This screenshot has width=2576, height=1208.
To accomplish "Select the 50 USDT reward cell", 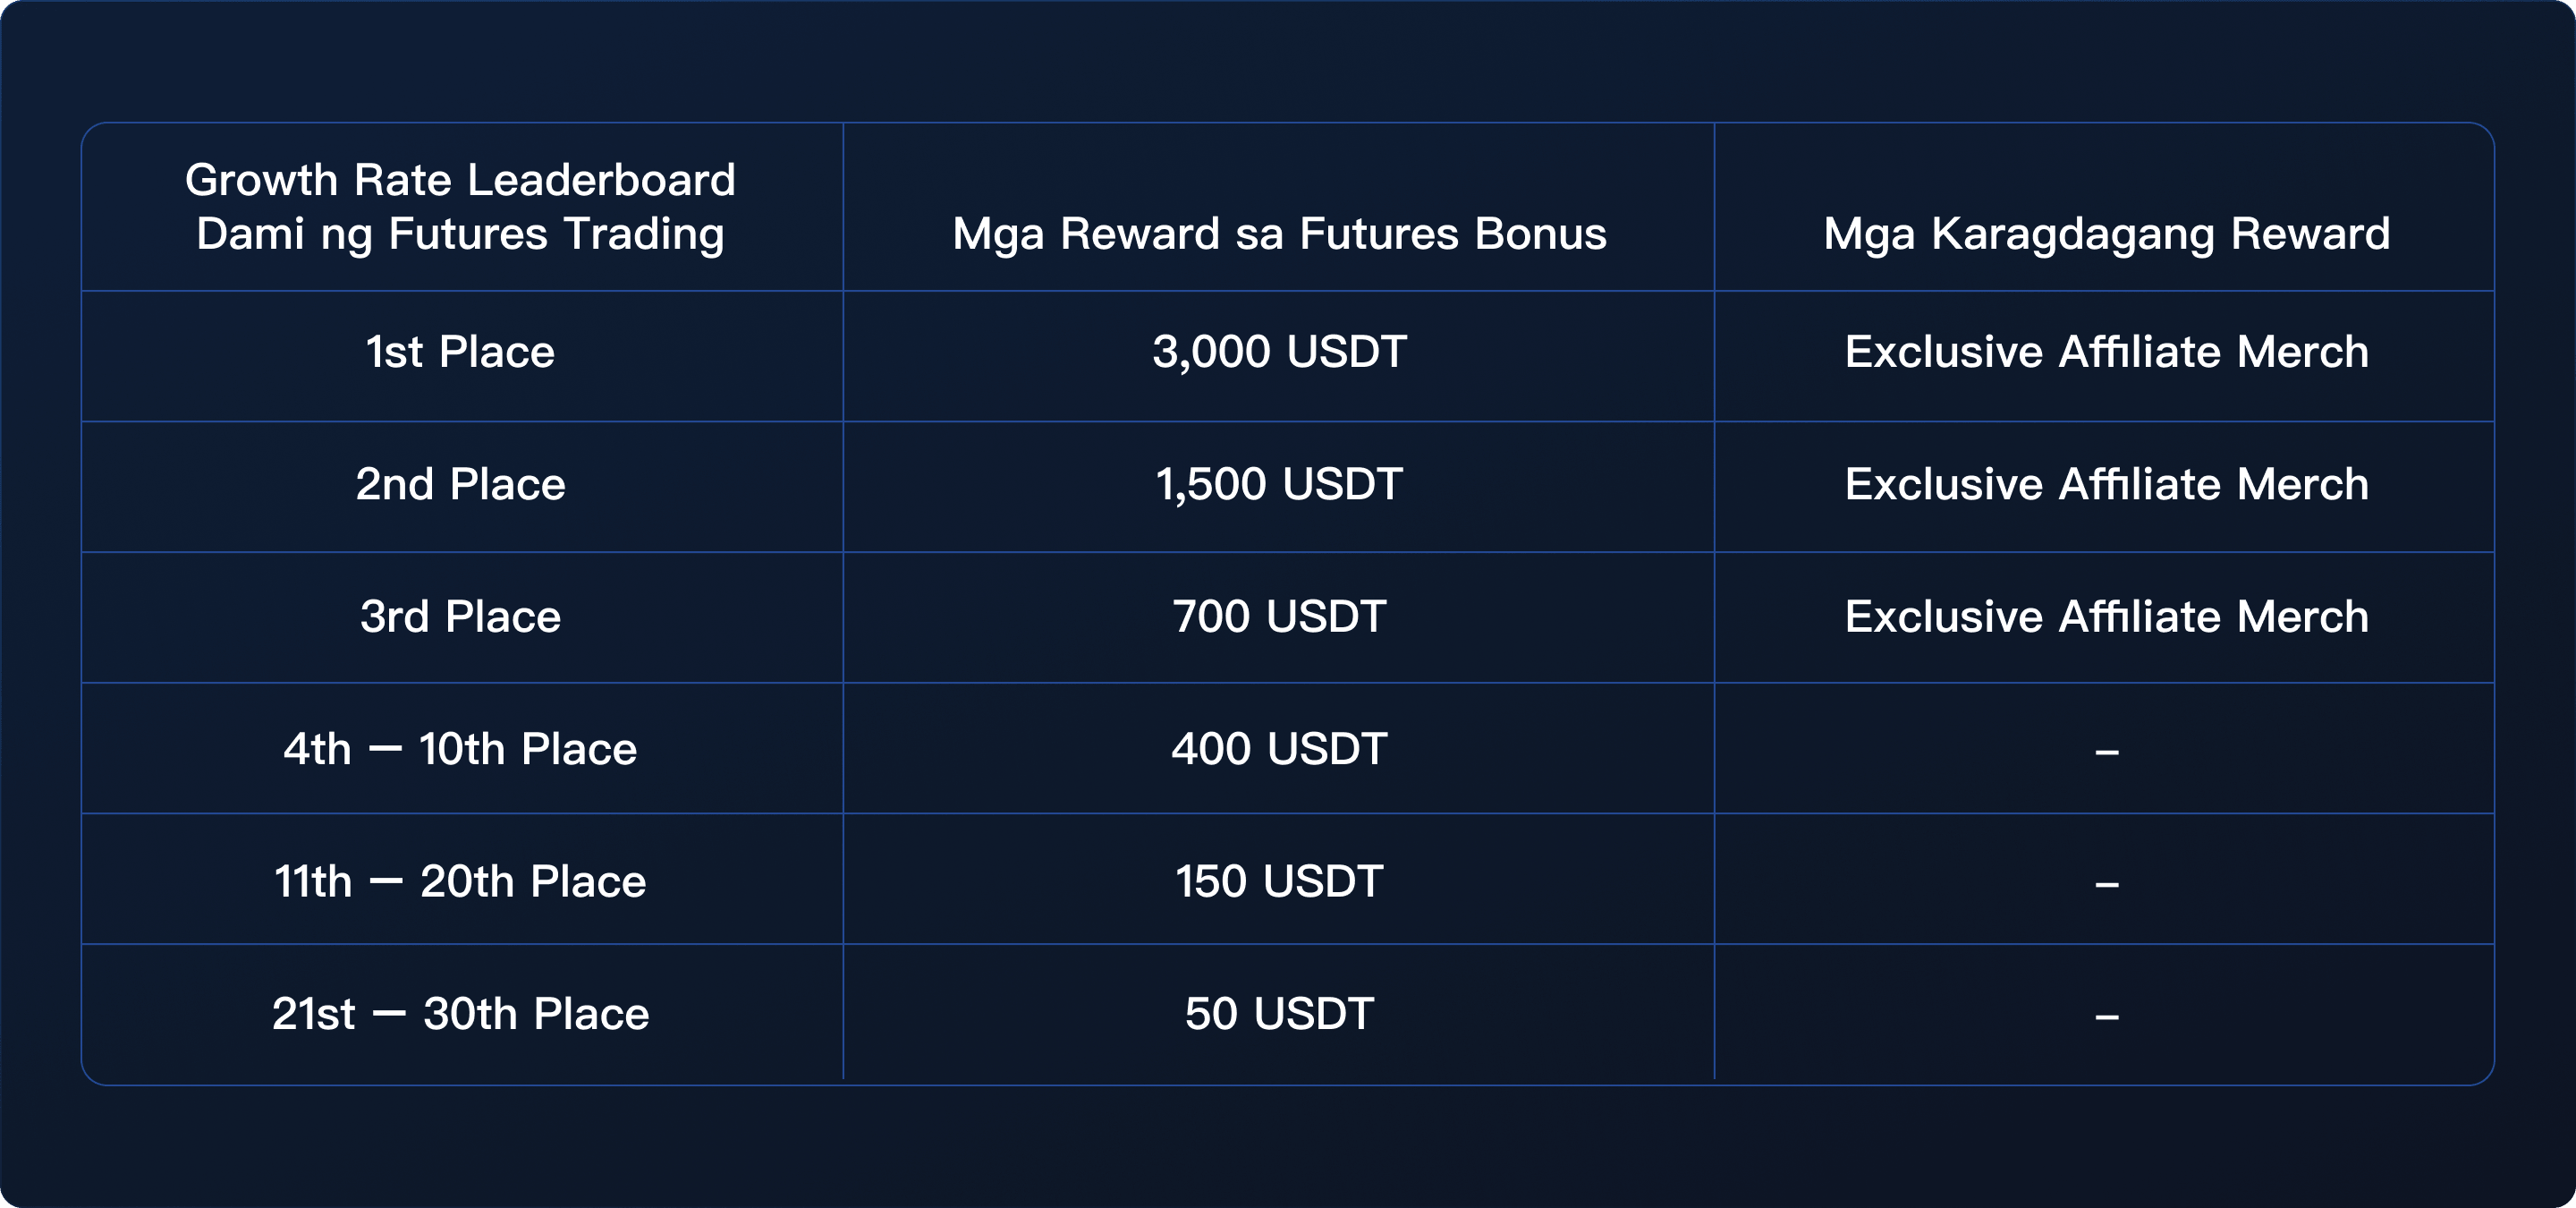I will [x=1279, y=1014].
